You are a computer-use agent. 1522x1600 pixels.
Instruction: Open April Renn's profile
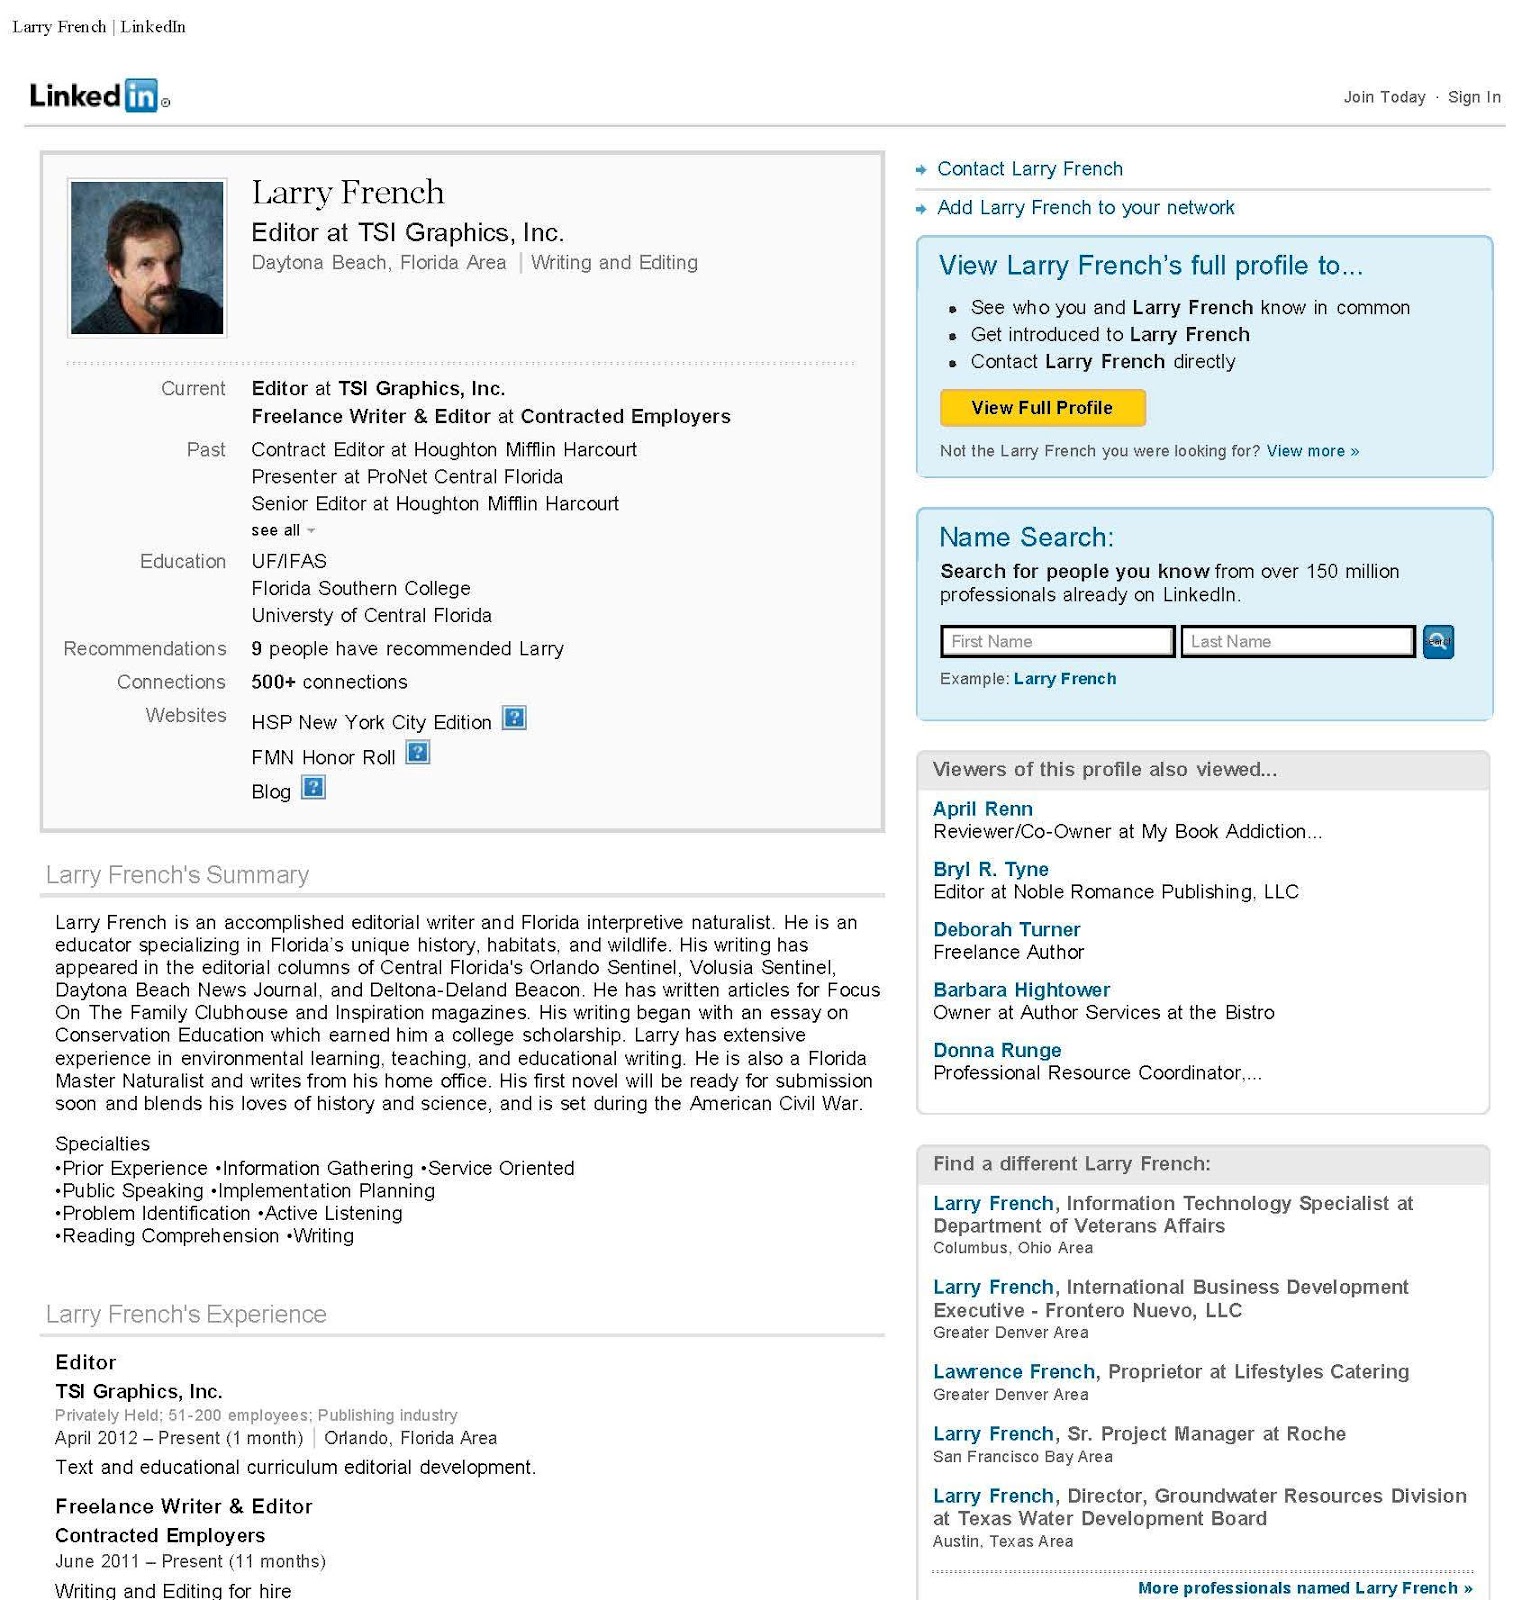point(983,808)
